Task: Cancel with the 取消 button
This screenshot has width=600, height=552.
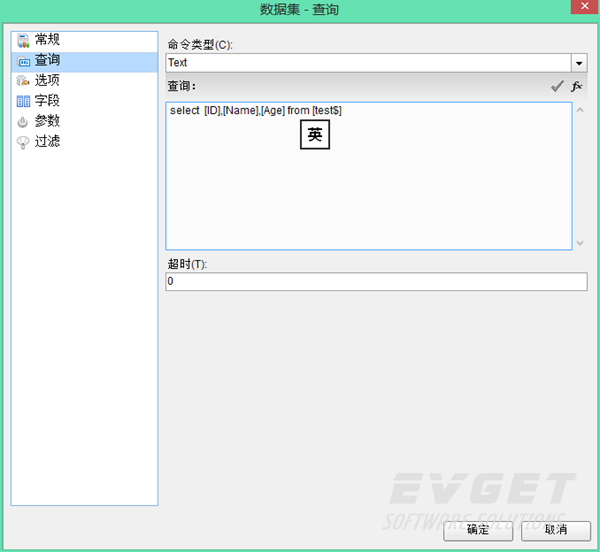Action: click(556, 531)
